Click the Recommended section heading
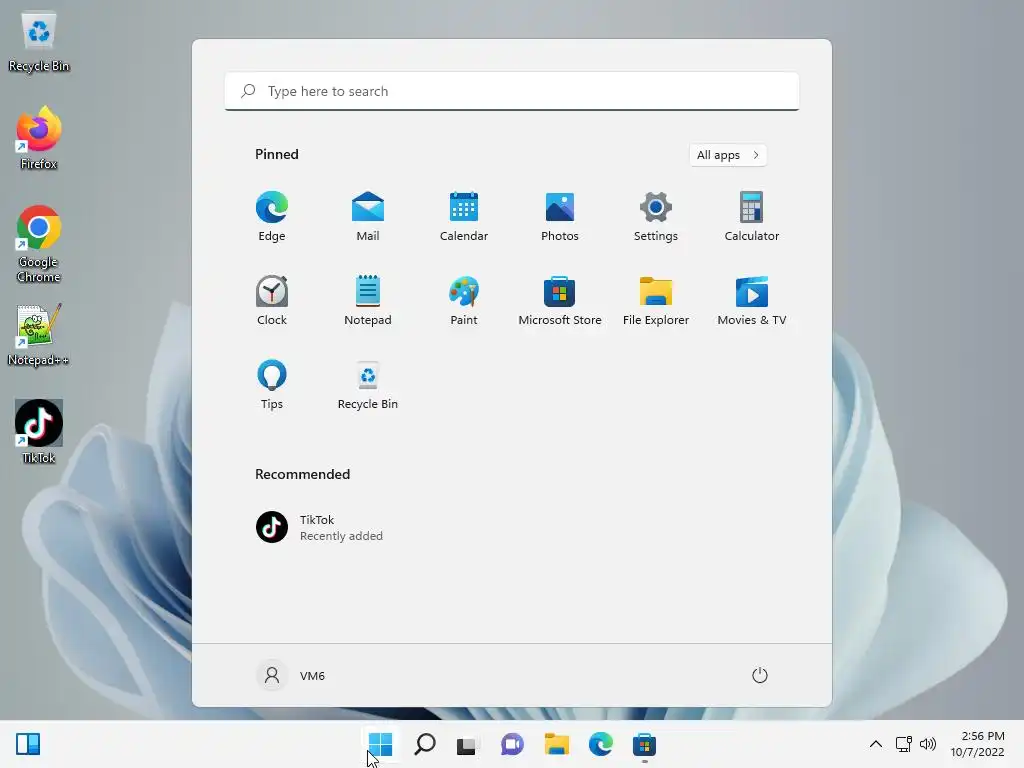This screenshot has width=1024, height=768. (x=302, y=474)
